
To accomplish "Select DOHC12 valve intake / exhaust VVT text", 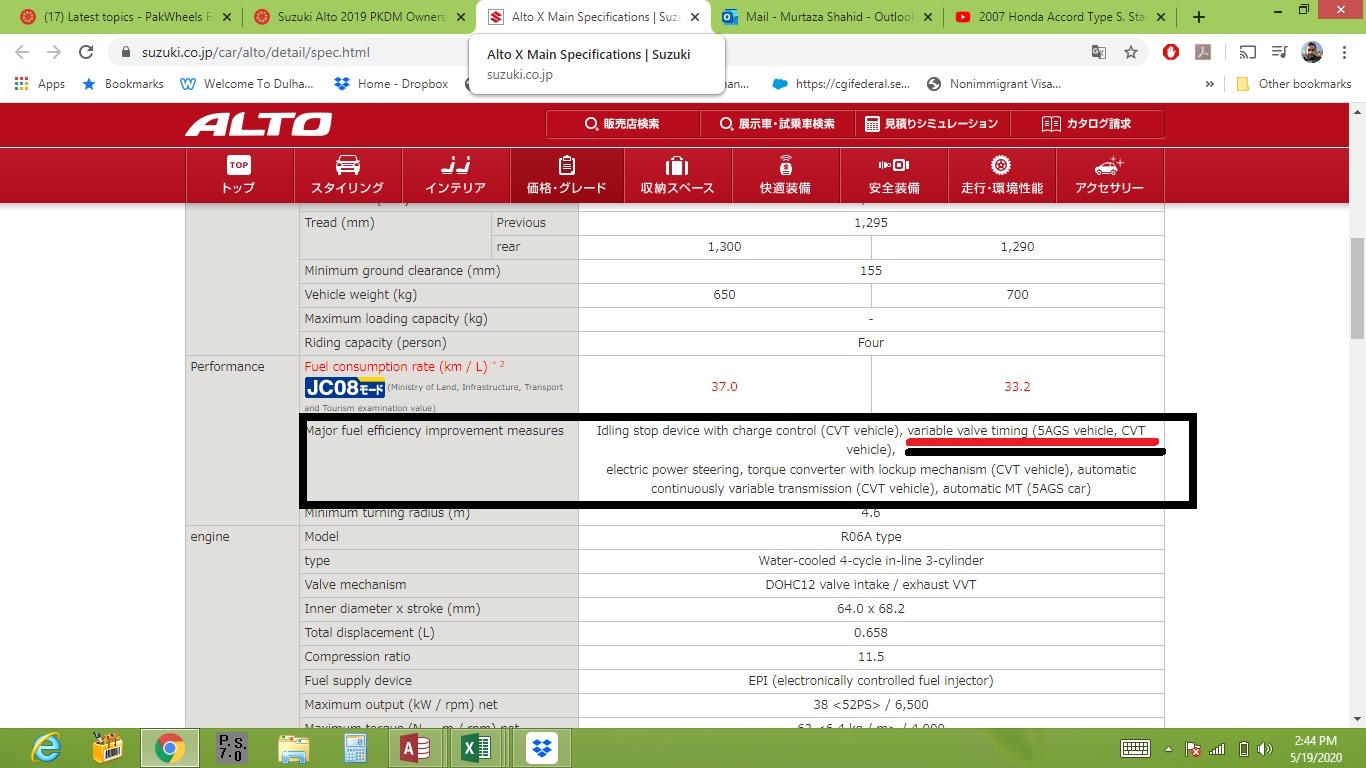I will pos(871,585).
